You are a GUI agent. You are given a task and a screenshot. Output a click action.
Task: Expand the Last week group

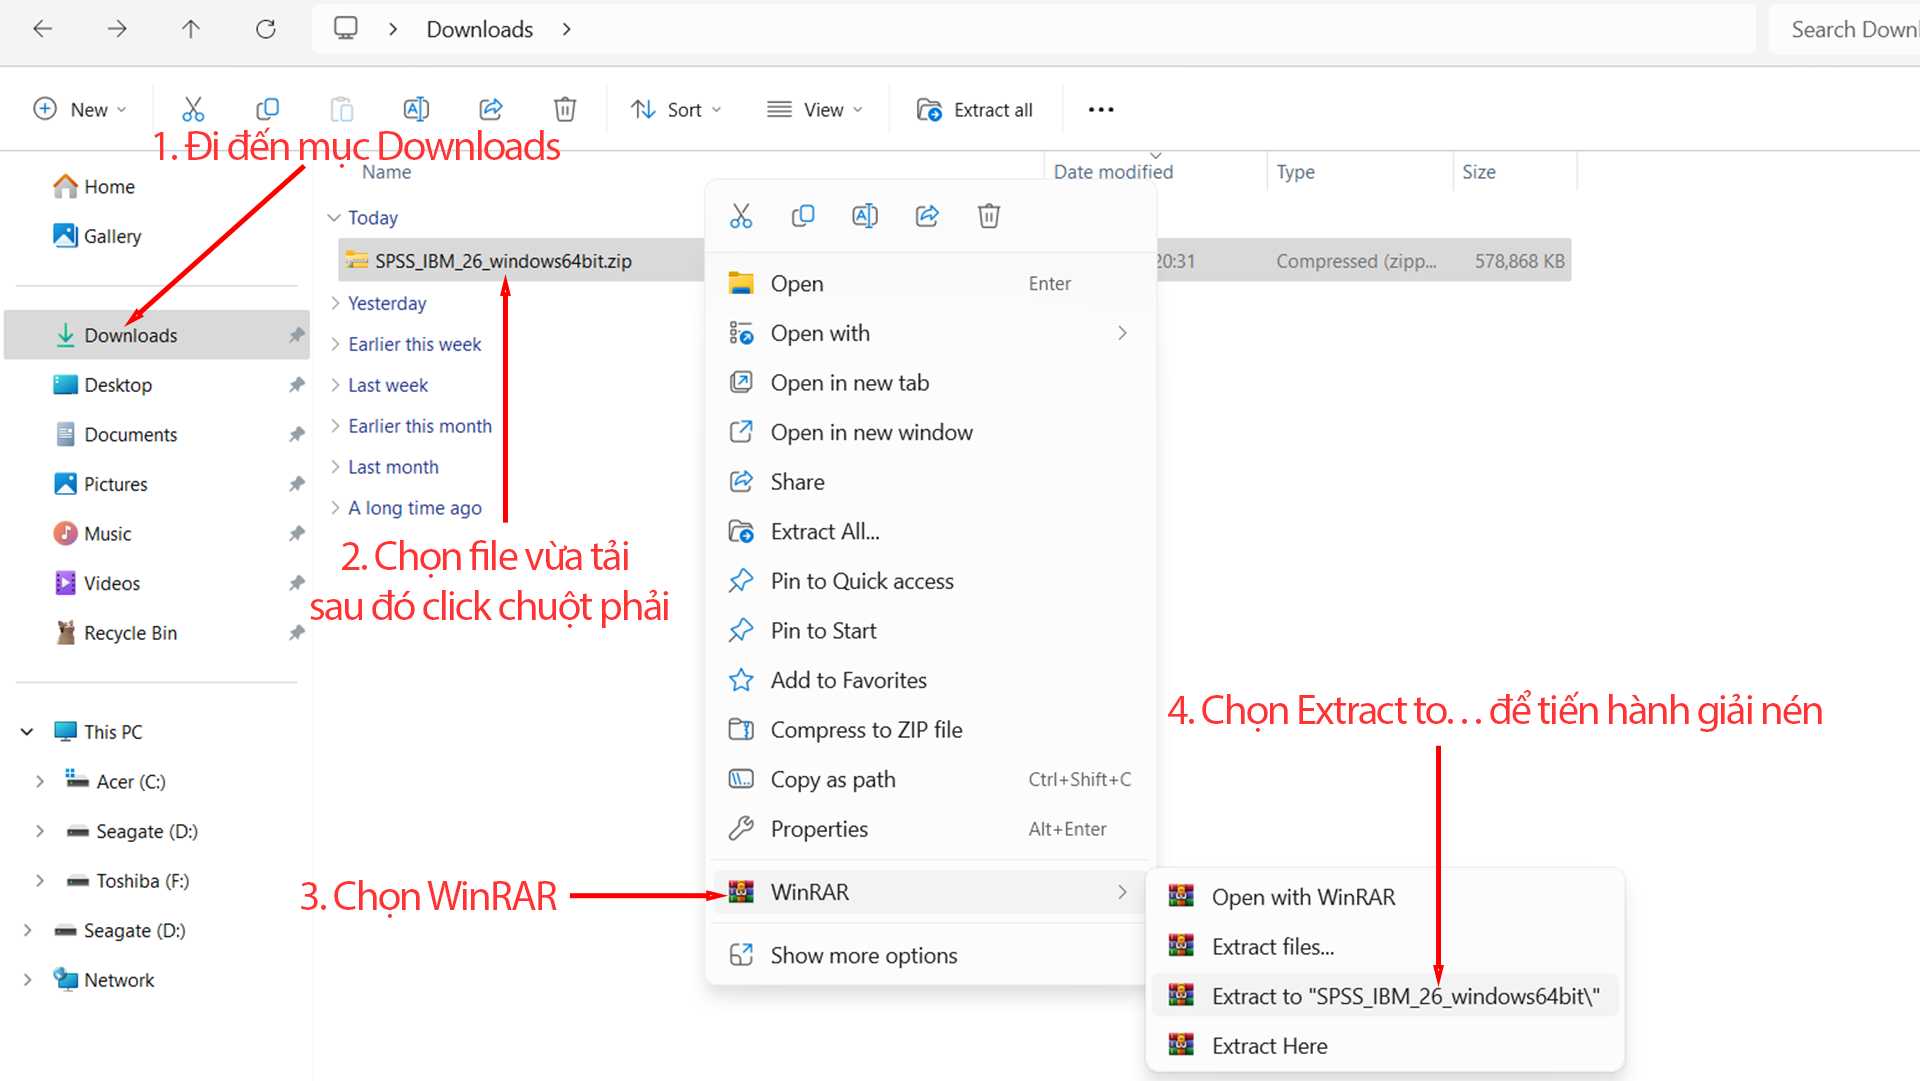[334, 385]
